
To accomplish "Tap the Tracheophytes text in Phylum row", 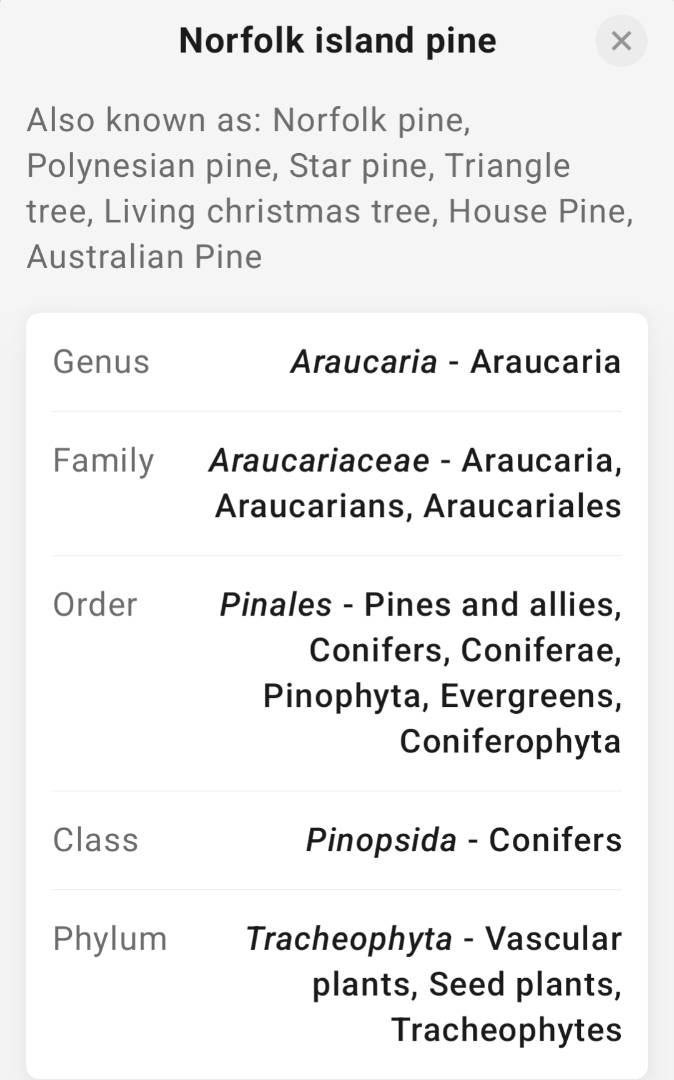I will [x=506, y=1029].
